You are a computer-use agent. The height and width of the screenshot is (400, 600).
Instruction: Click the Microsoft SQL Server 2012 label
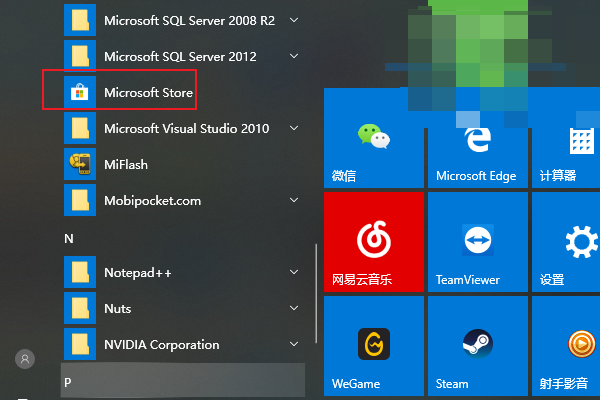pos(180,57)
